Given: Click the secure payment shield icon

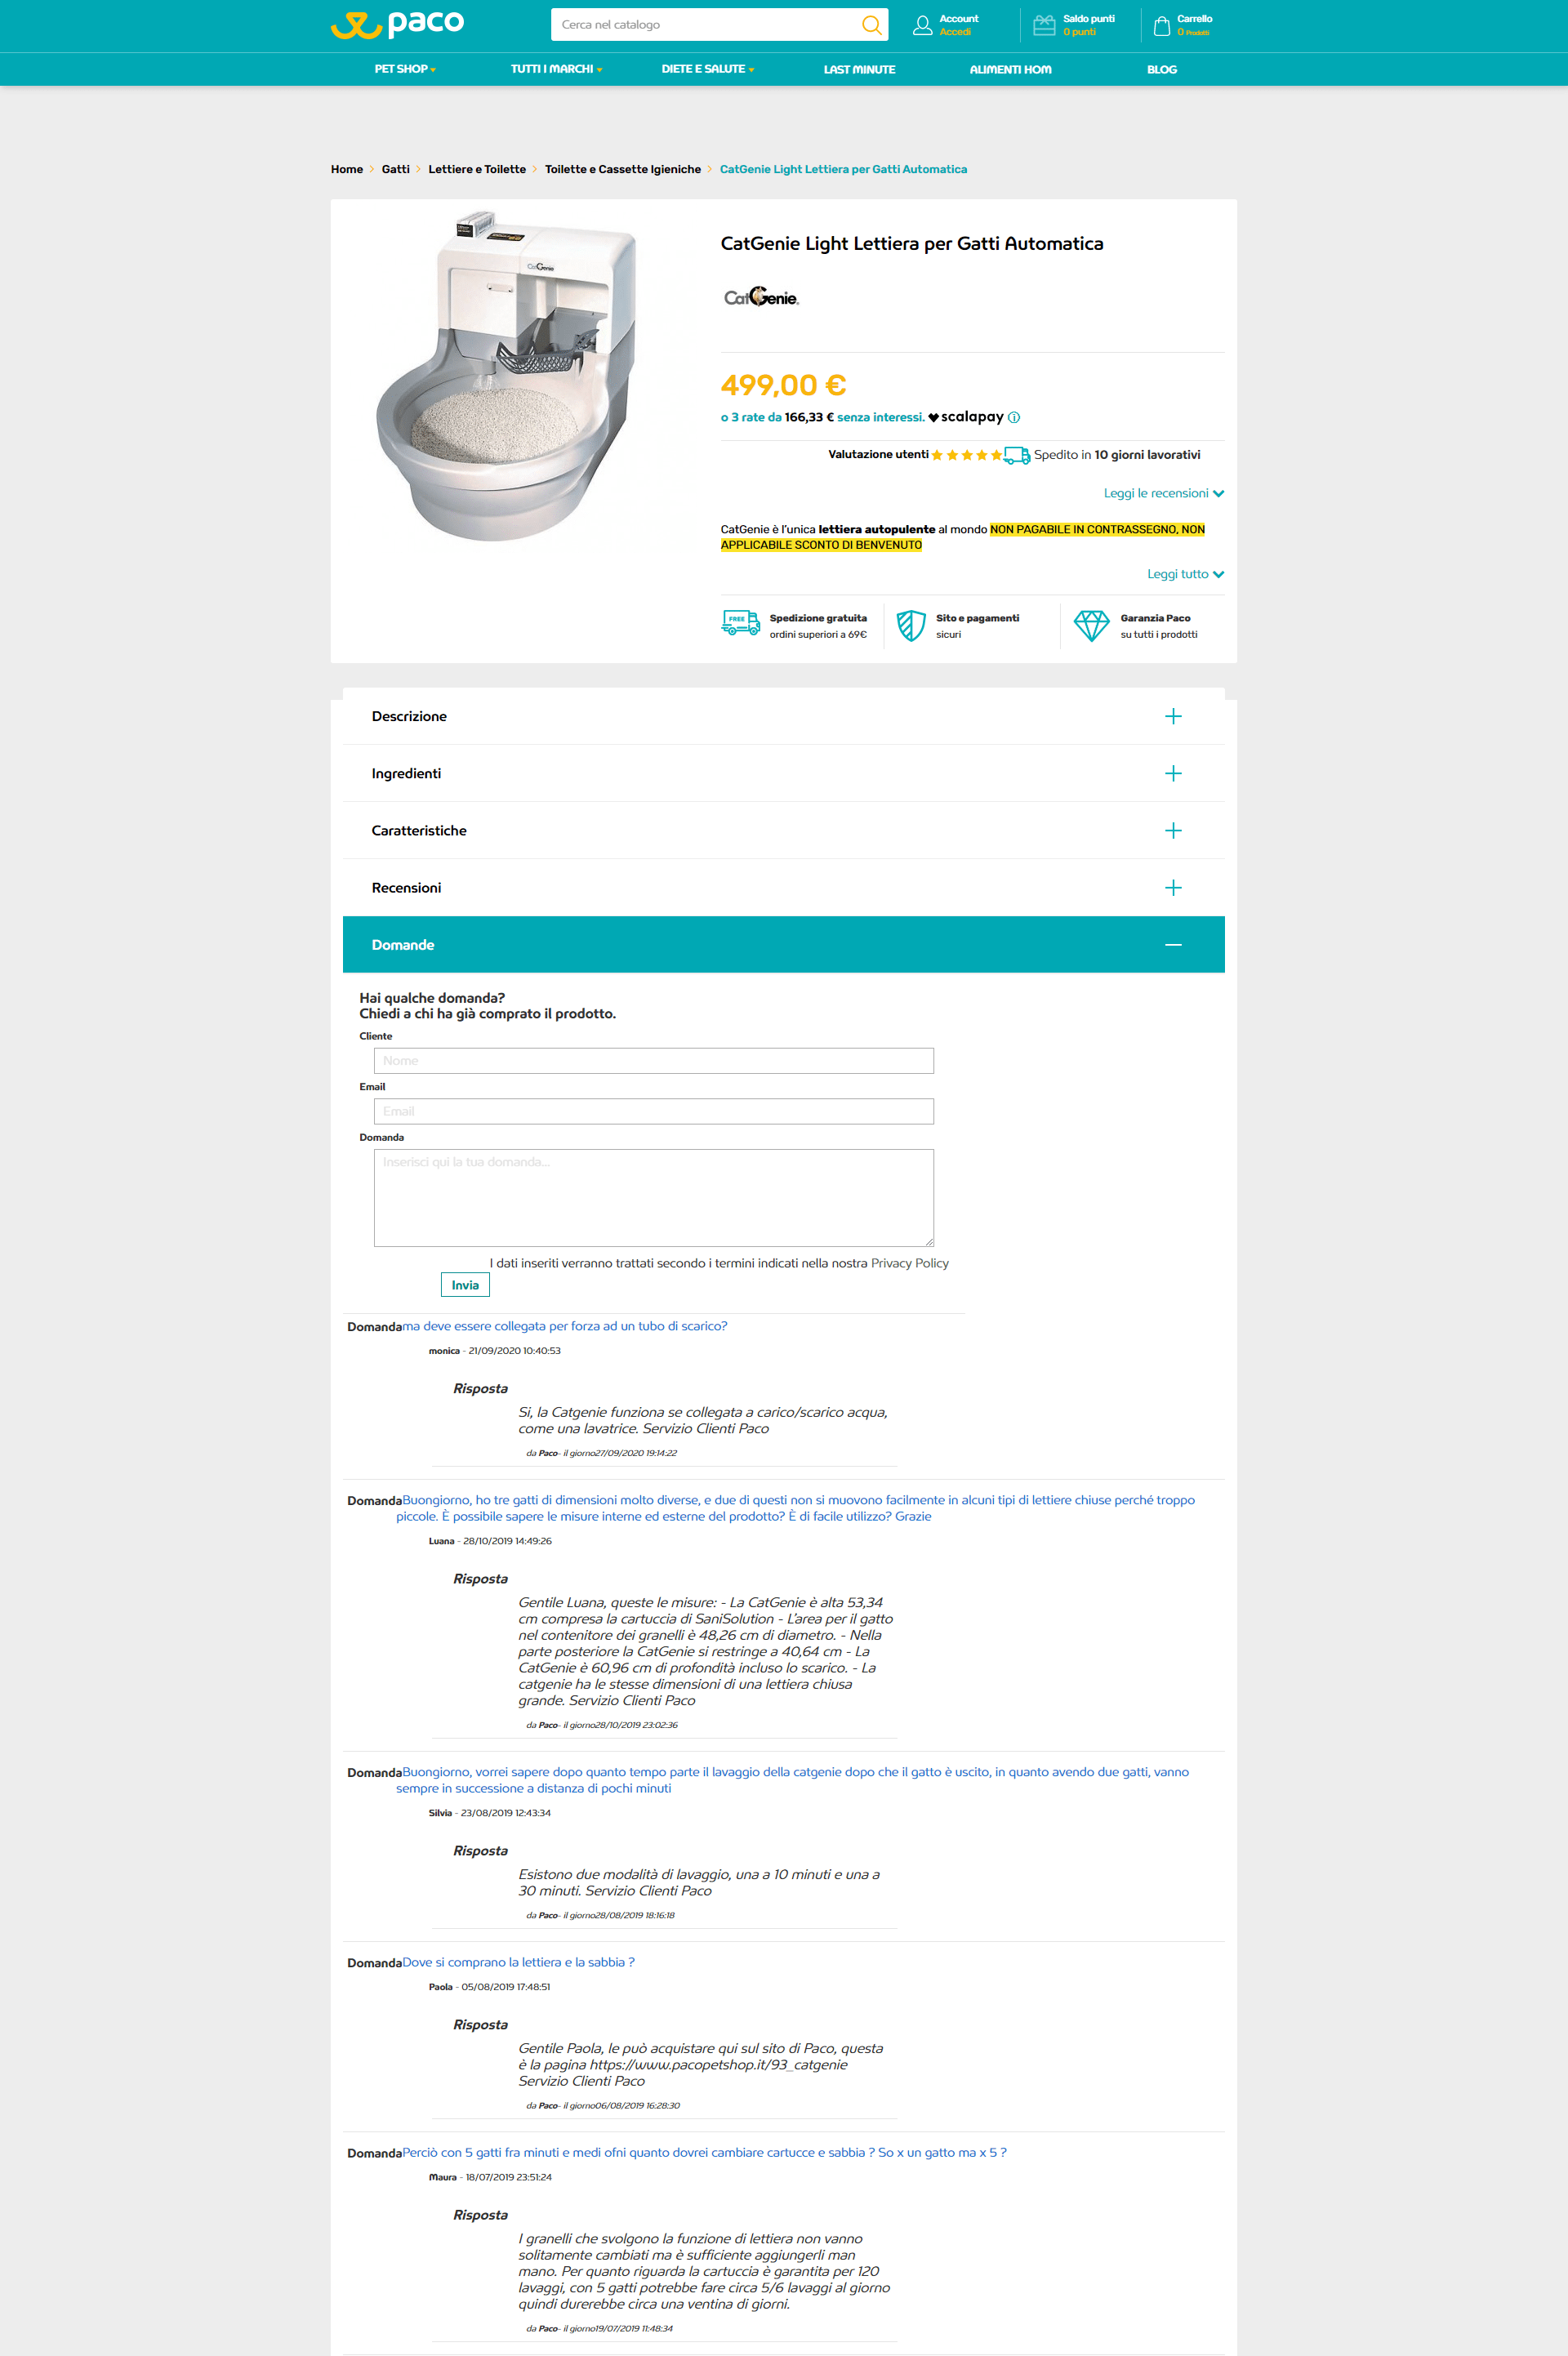Looking at the screenshot, I should pyautogui.click(x=911, y=625).
